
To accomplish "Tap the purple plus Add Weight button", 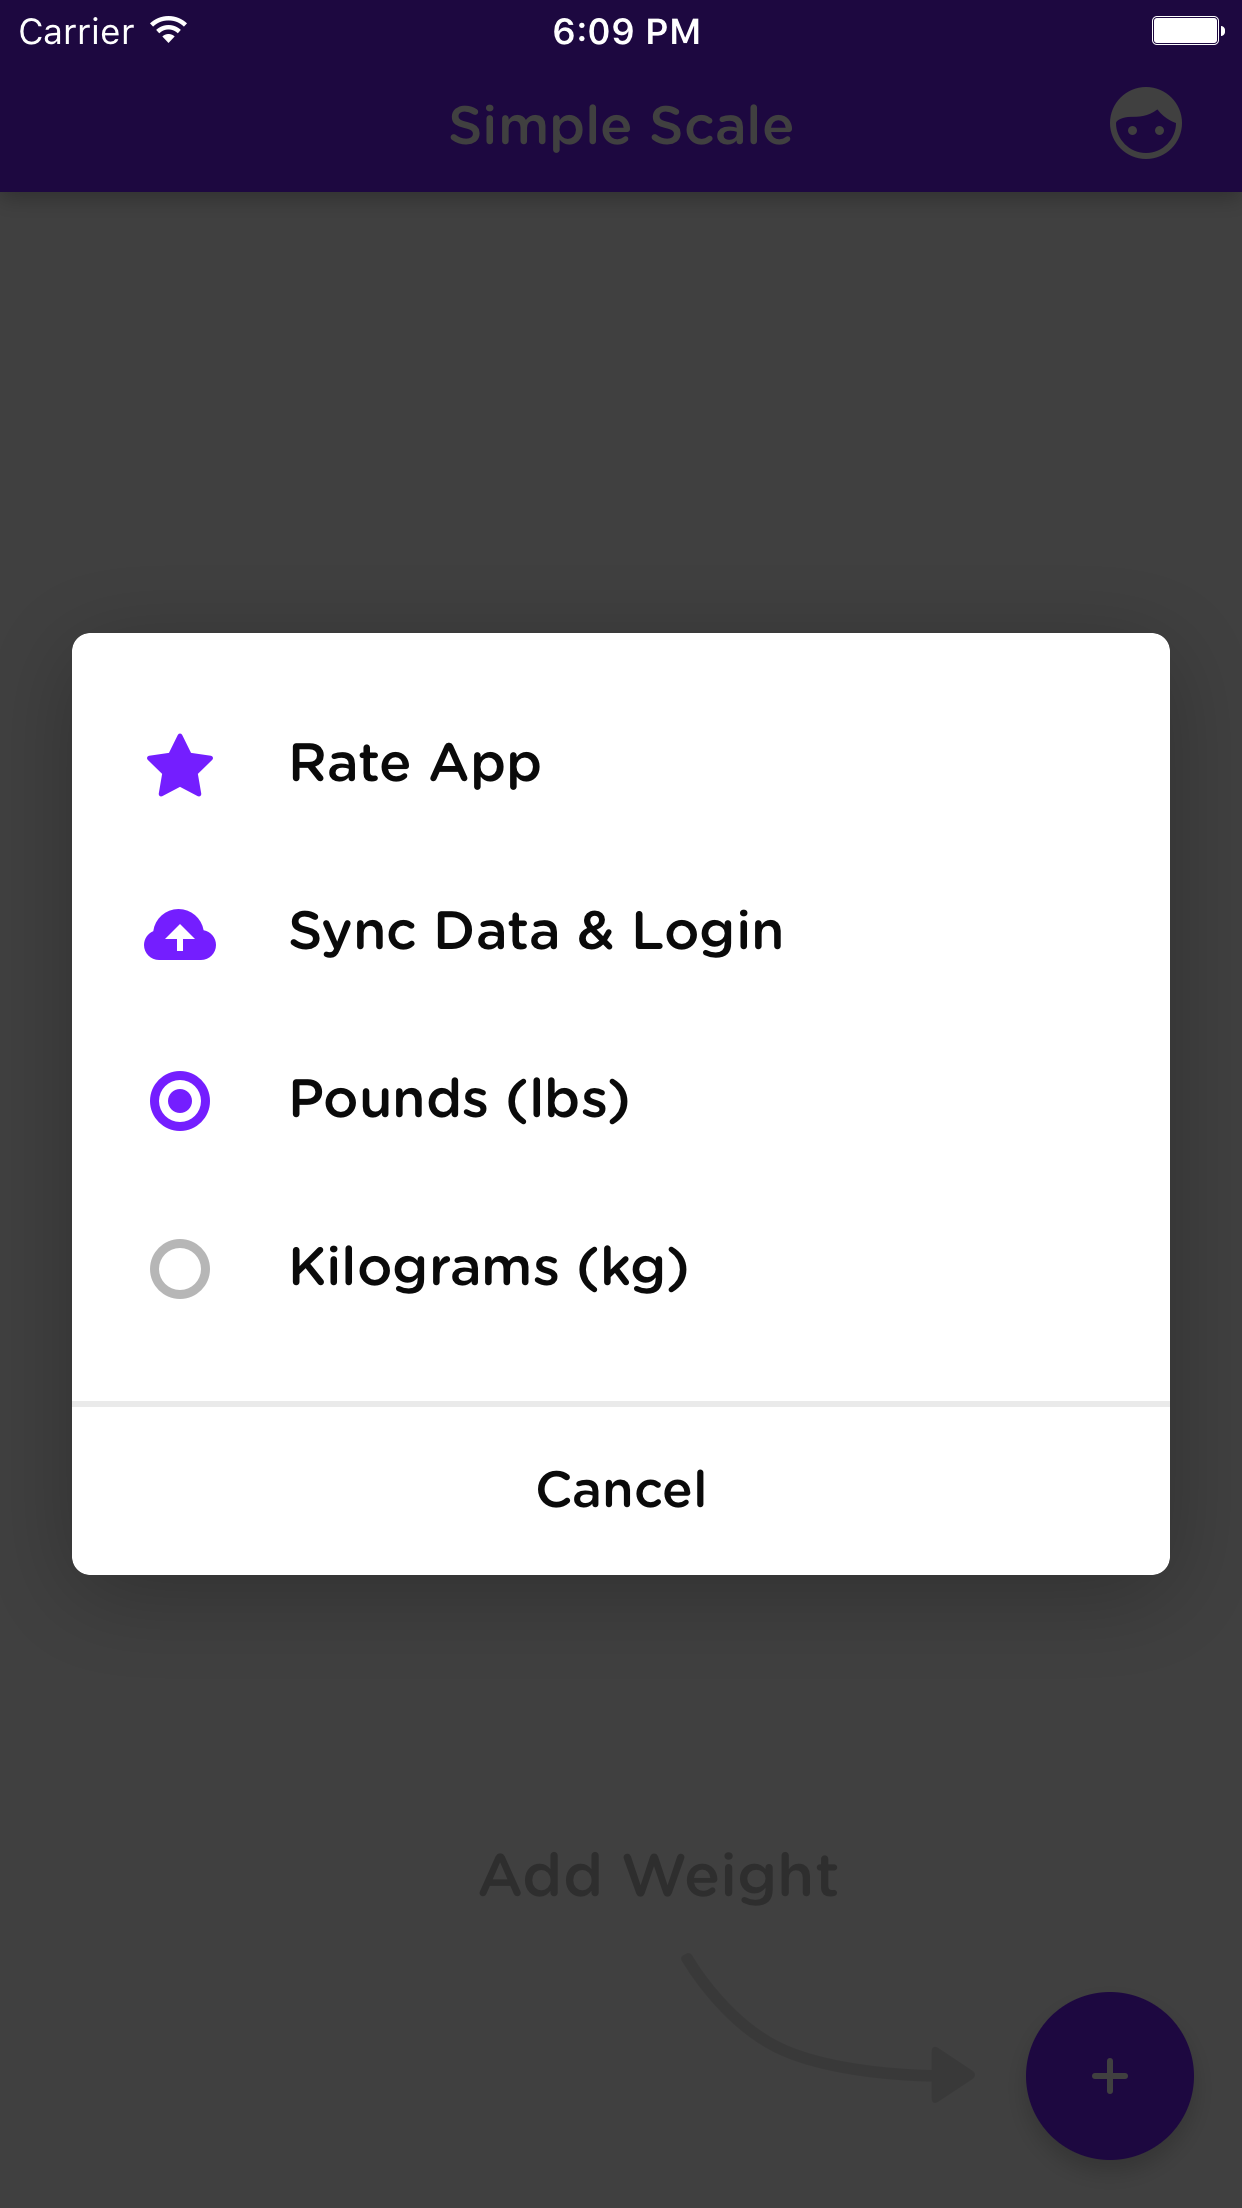I will tap(1109, 2076).
